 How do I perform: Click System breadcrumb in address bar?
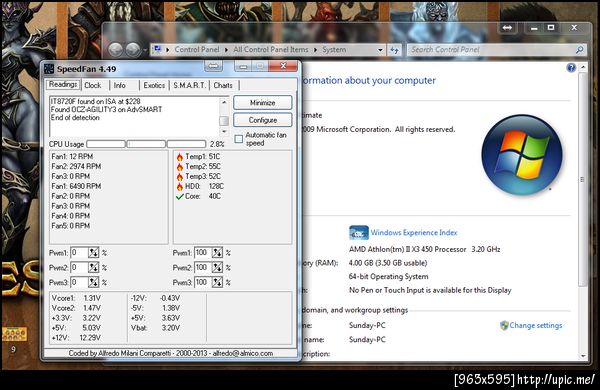tap(334, 49)
